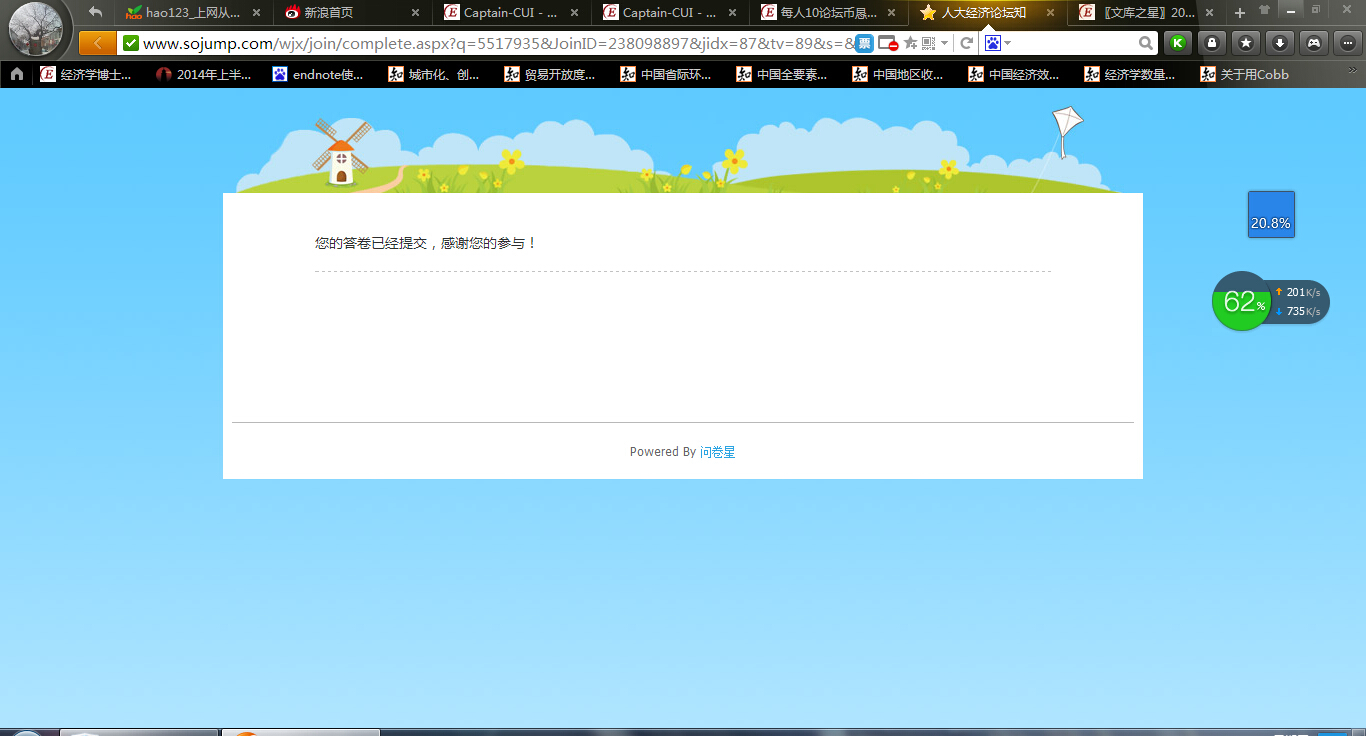This screenshot has width=1366, height=736.
Task: Reload the page with the refresh icon
Action: pos(967,43)
